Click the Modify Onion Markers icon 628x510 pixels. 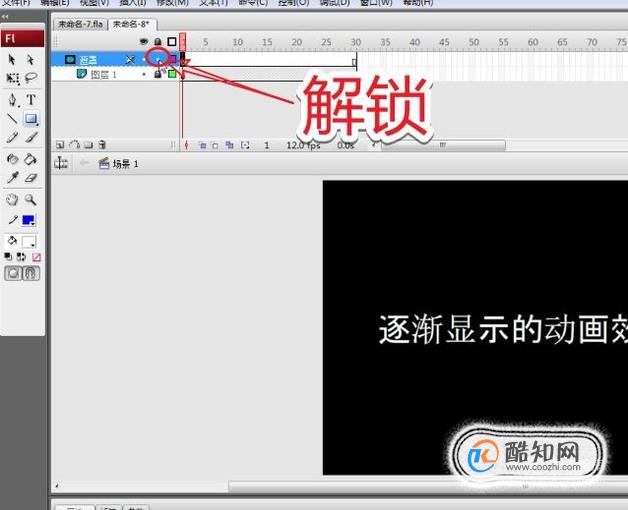(245, 145)
